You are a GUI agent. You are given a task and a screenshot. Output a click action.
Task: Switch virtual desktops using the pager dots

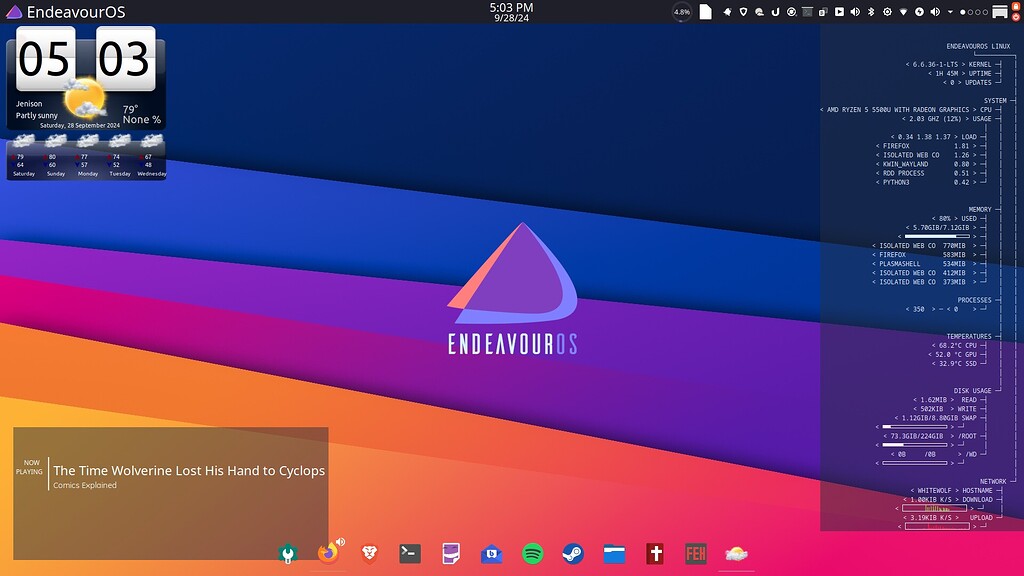(x=972, y=11)
